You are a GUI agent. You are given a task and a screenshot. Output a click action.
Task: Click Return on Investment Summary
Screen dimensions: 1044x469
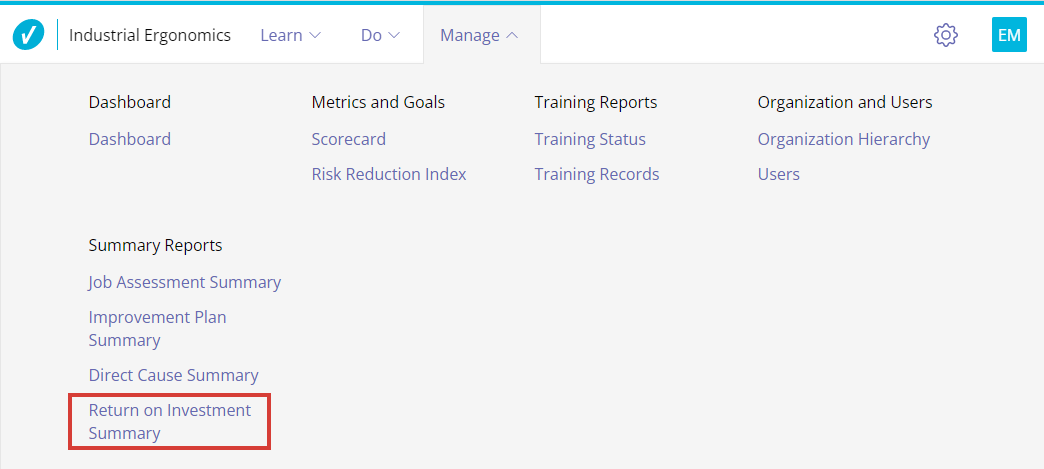tap(169, 422)
